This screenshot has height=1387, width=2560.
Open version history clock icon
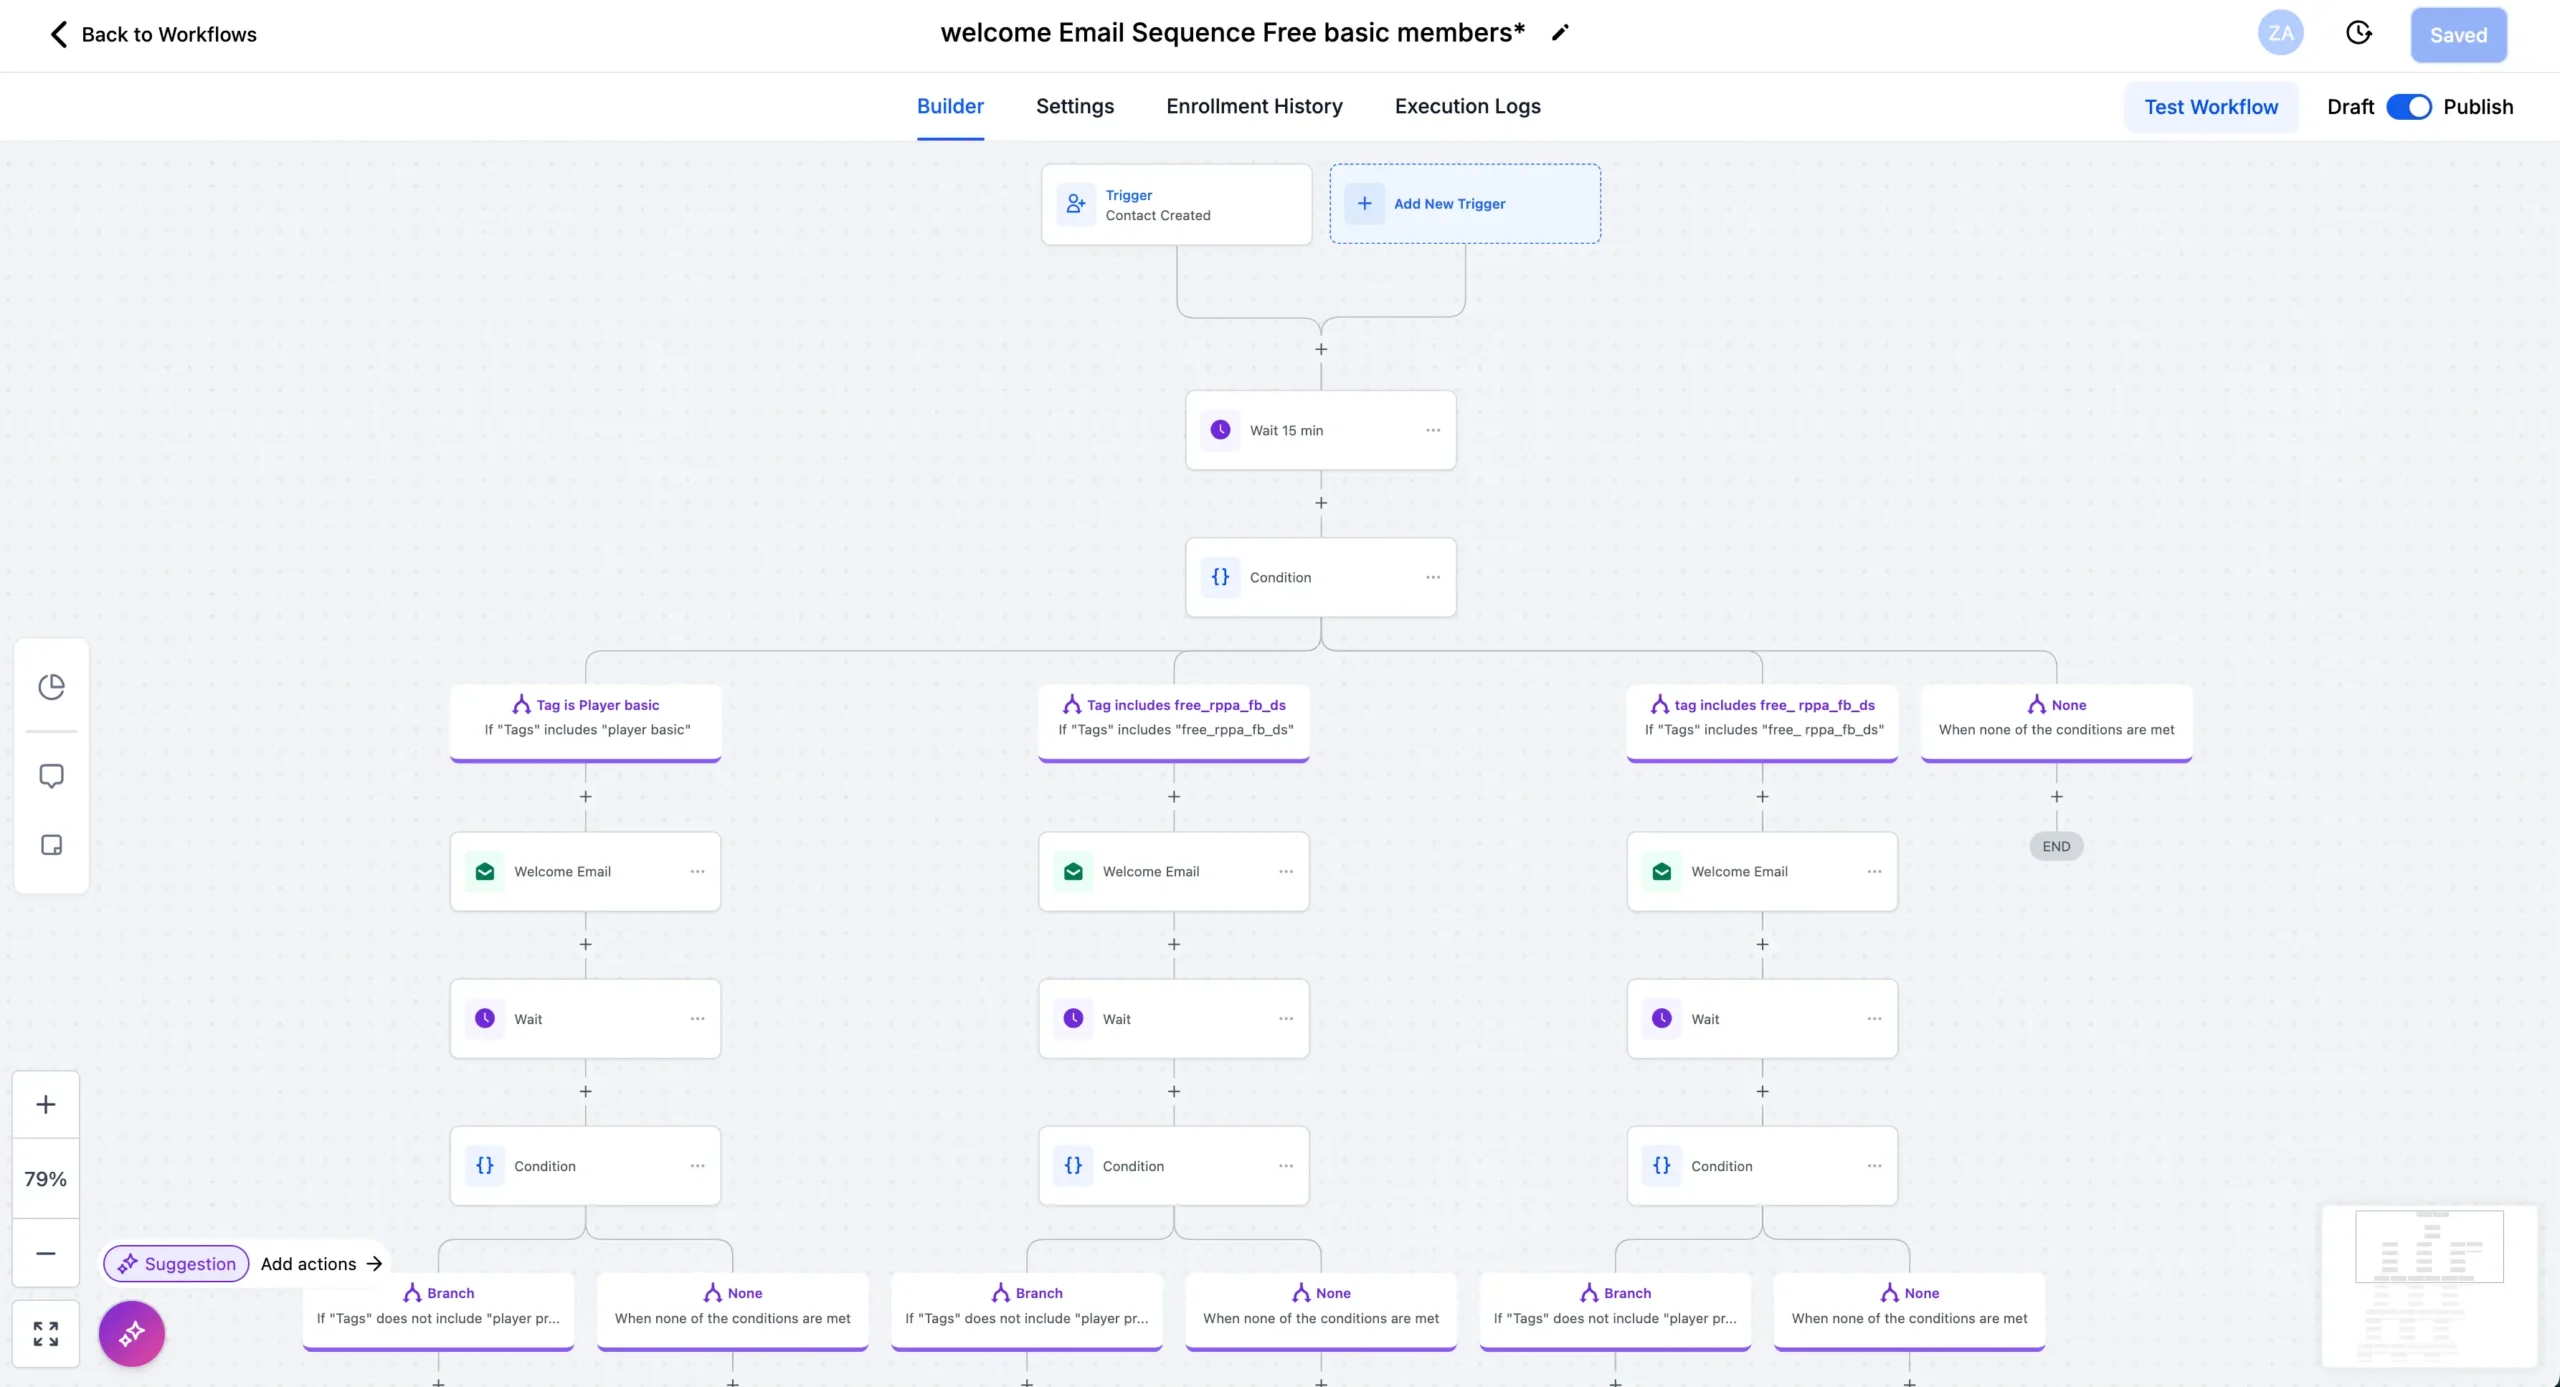point(2359,33)
